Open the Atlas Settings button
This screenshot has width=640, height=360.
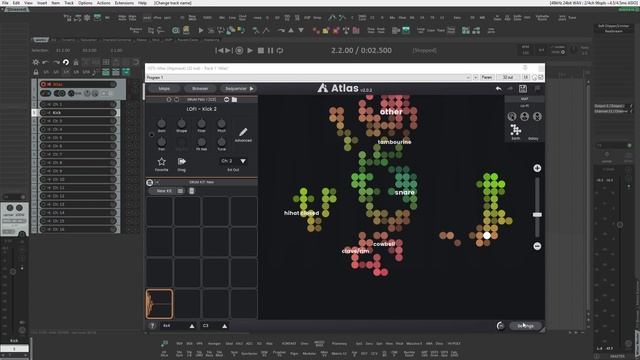(526, 326)
